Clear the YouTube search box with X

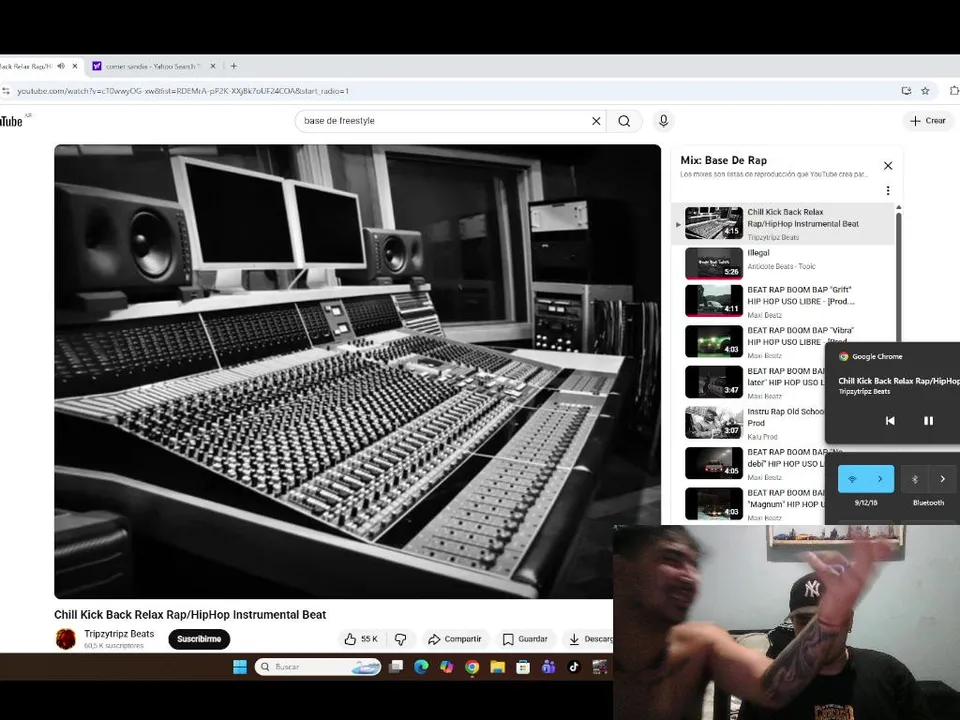coord(596,121)
